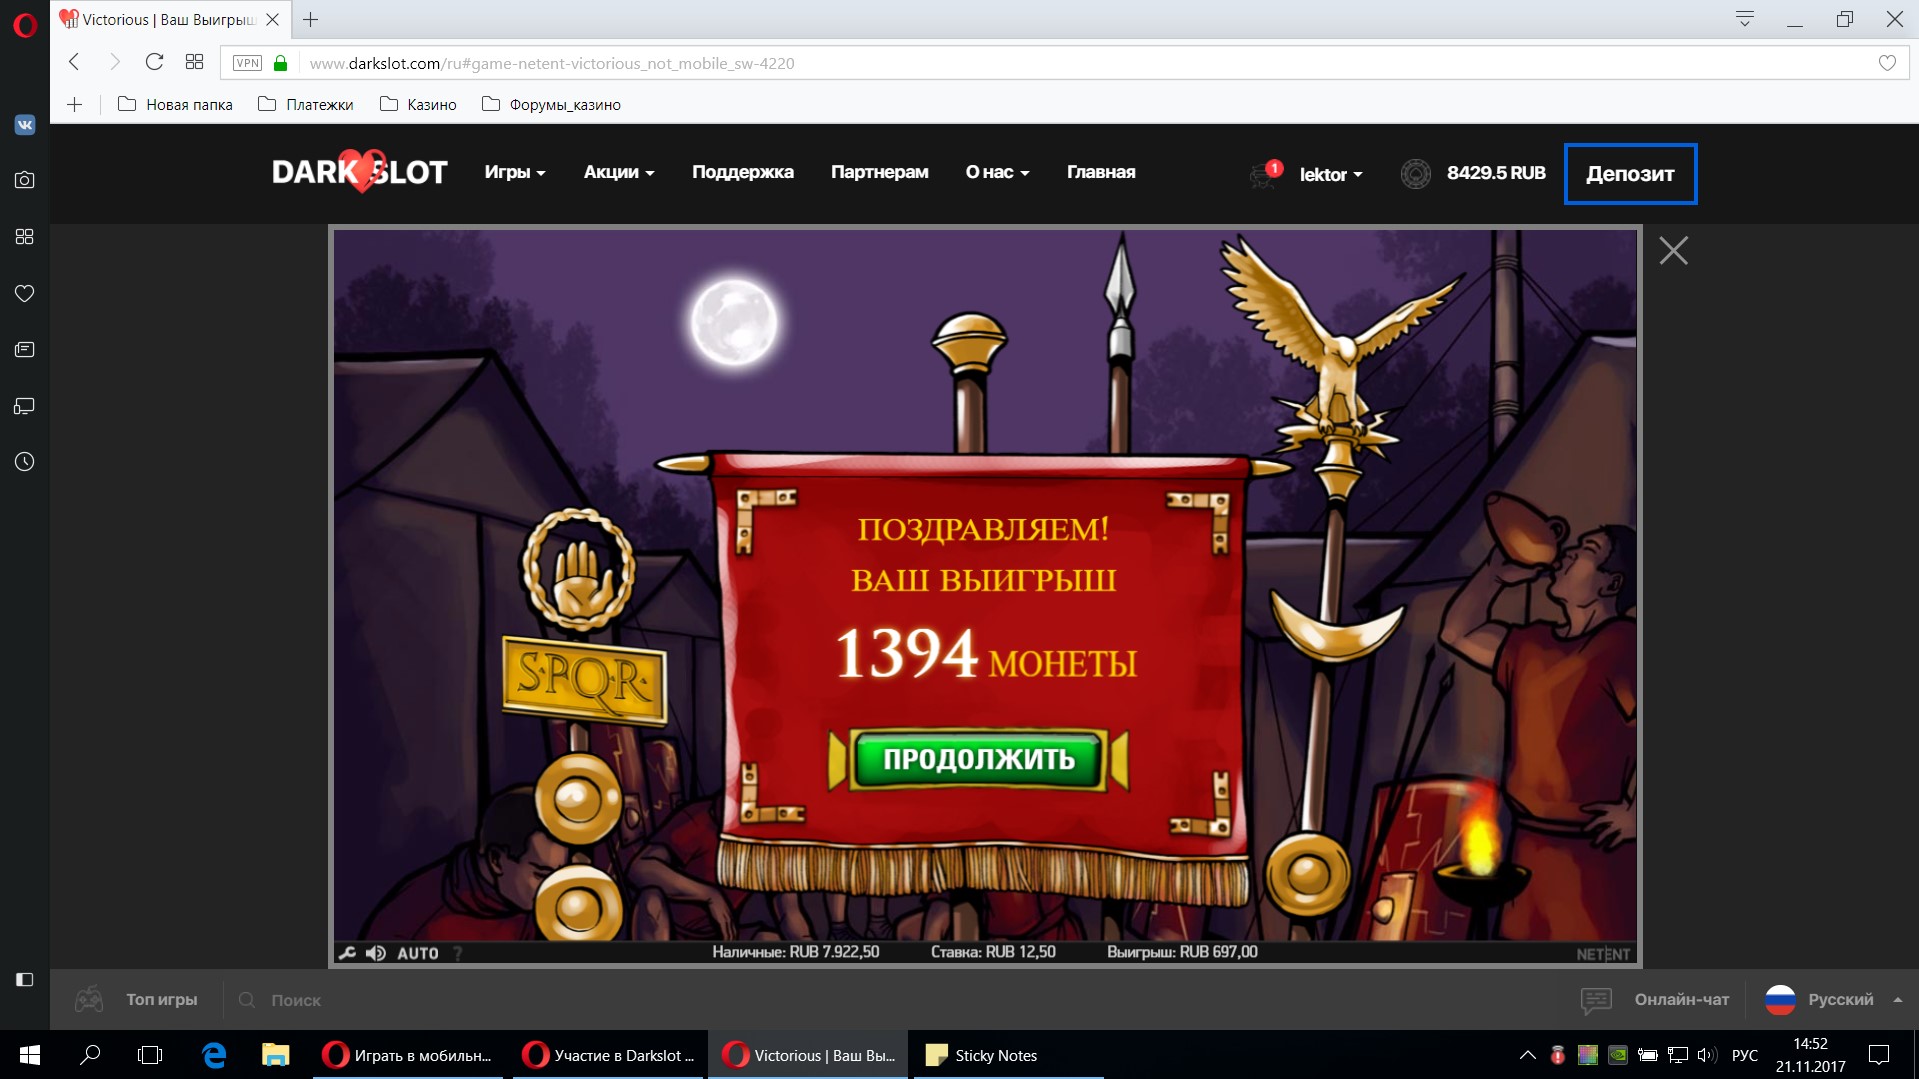Close the game window with X

1673,250
